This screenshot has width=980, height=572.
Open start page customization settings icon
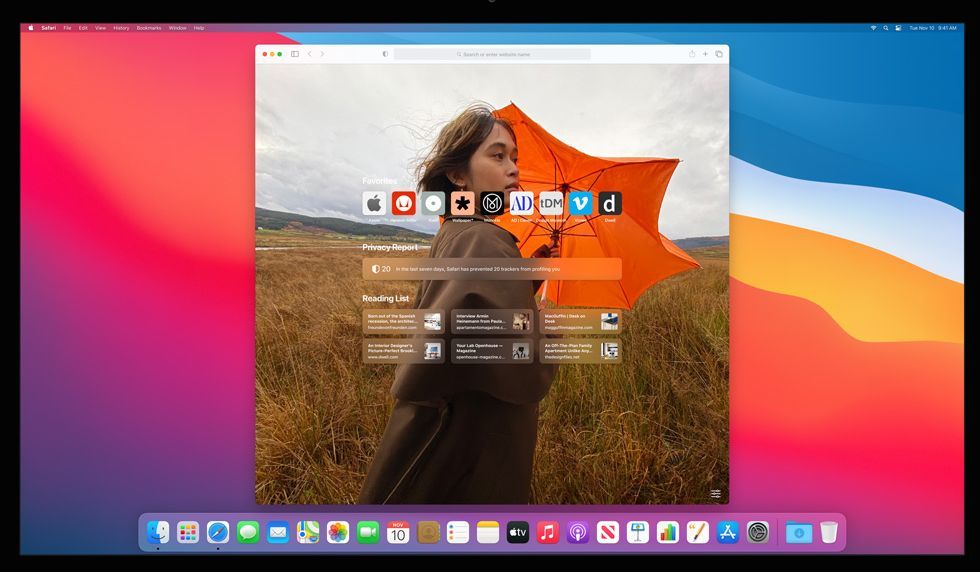pyautogui.click(x=716, y=494)
